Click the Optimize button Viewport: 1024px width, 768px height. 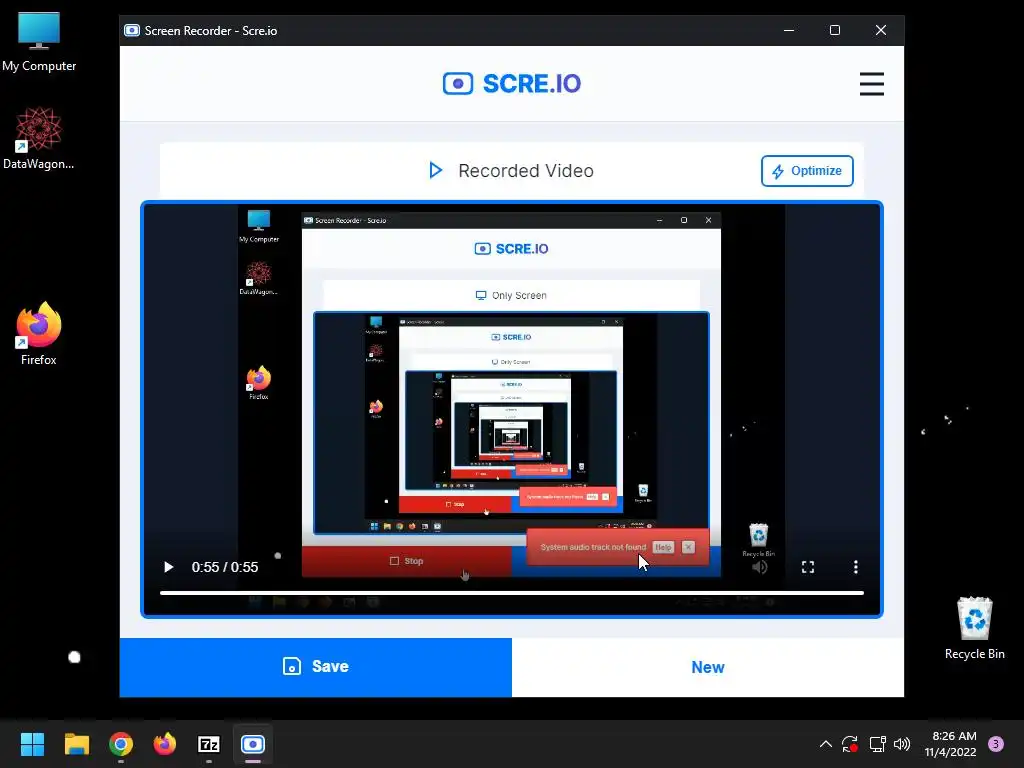[x=807, y=171]
